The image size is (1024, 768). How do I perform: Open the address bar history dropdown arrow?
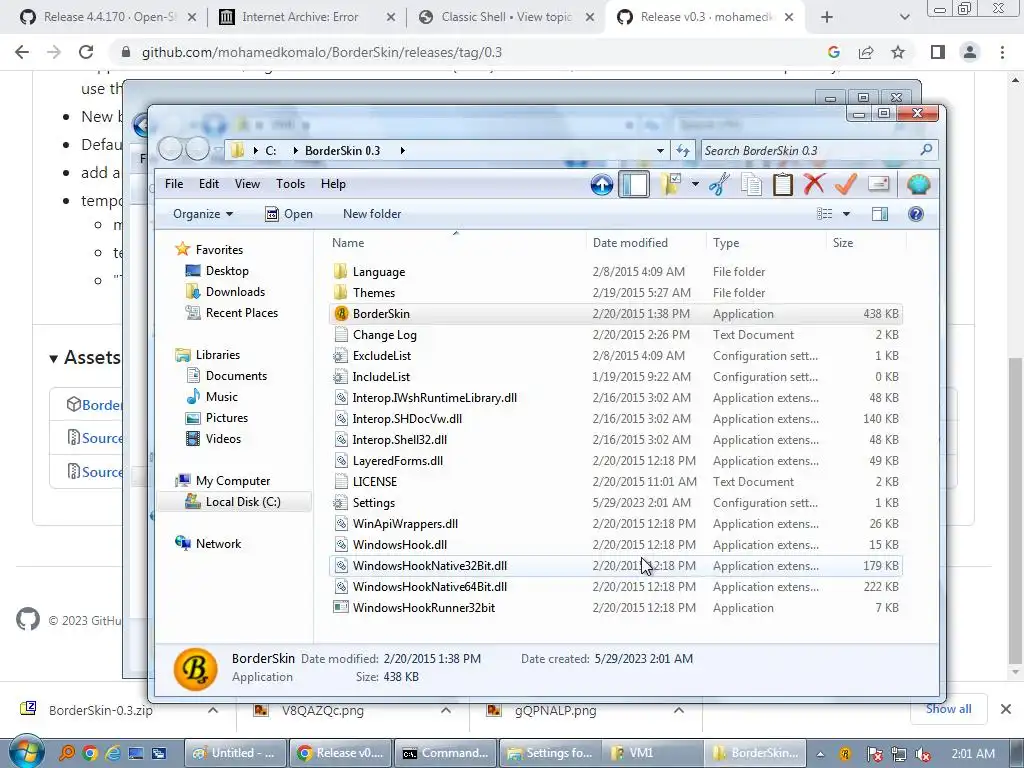tap(660, 151)
